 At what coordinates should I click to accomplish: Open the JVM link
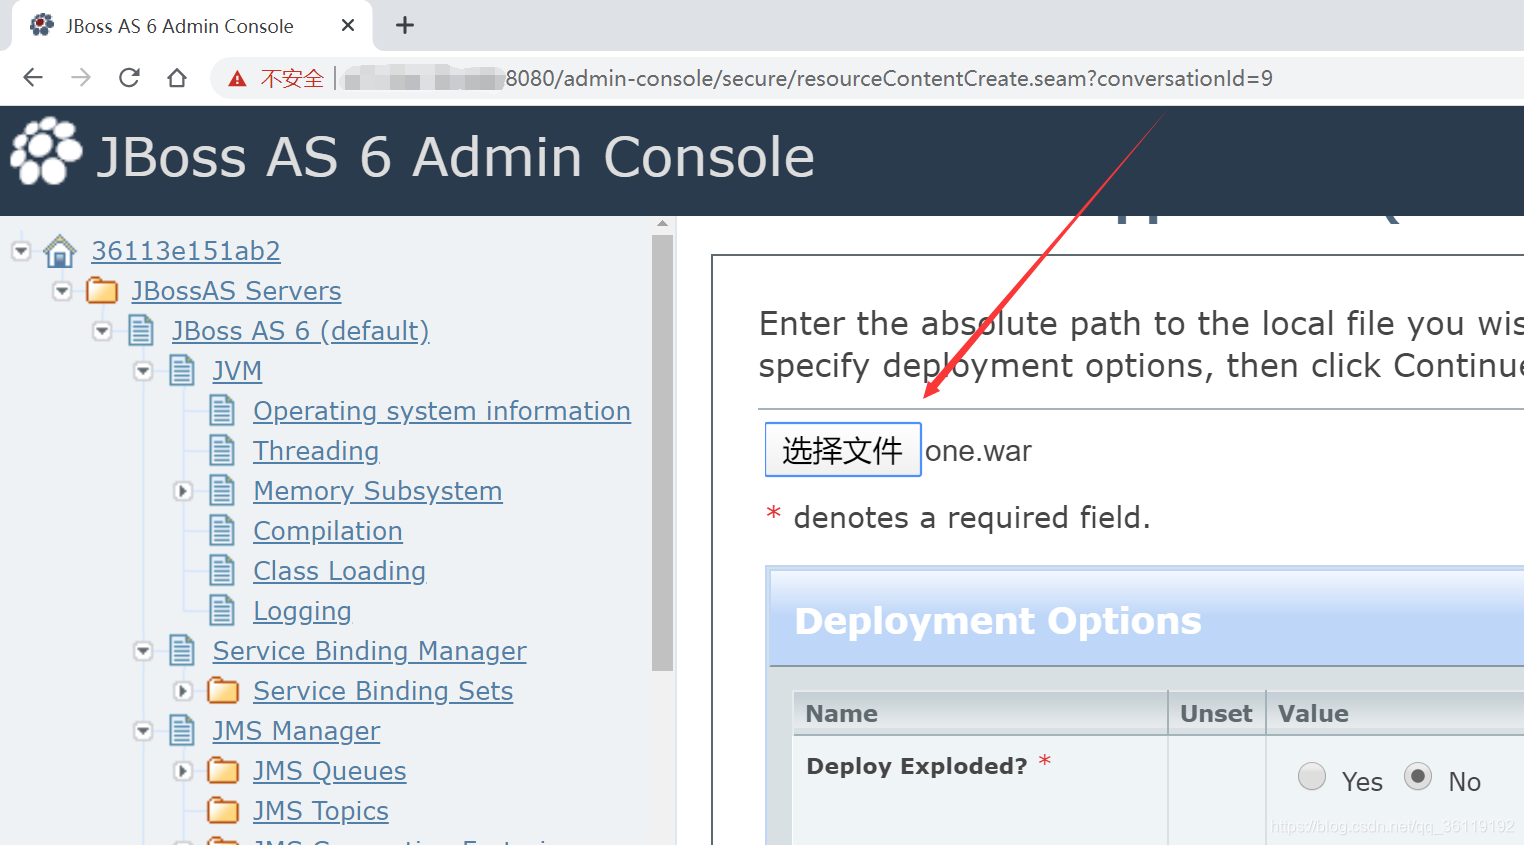click(237, 371)
